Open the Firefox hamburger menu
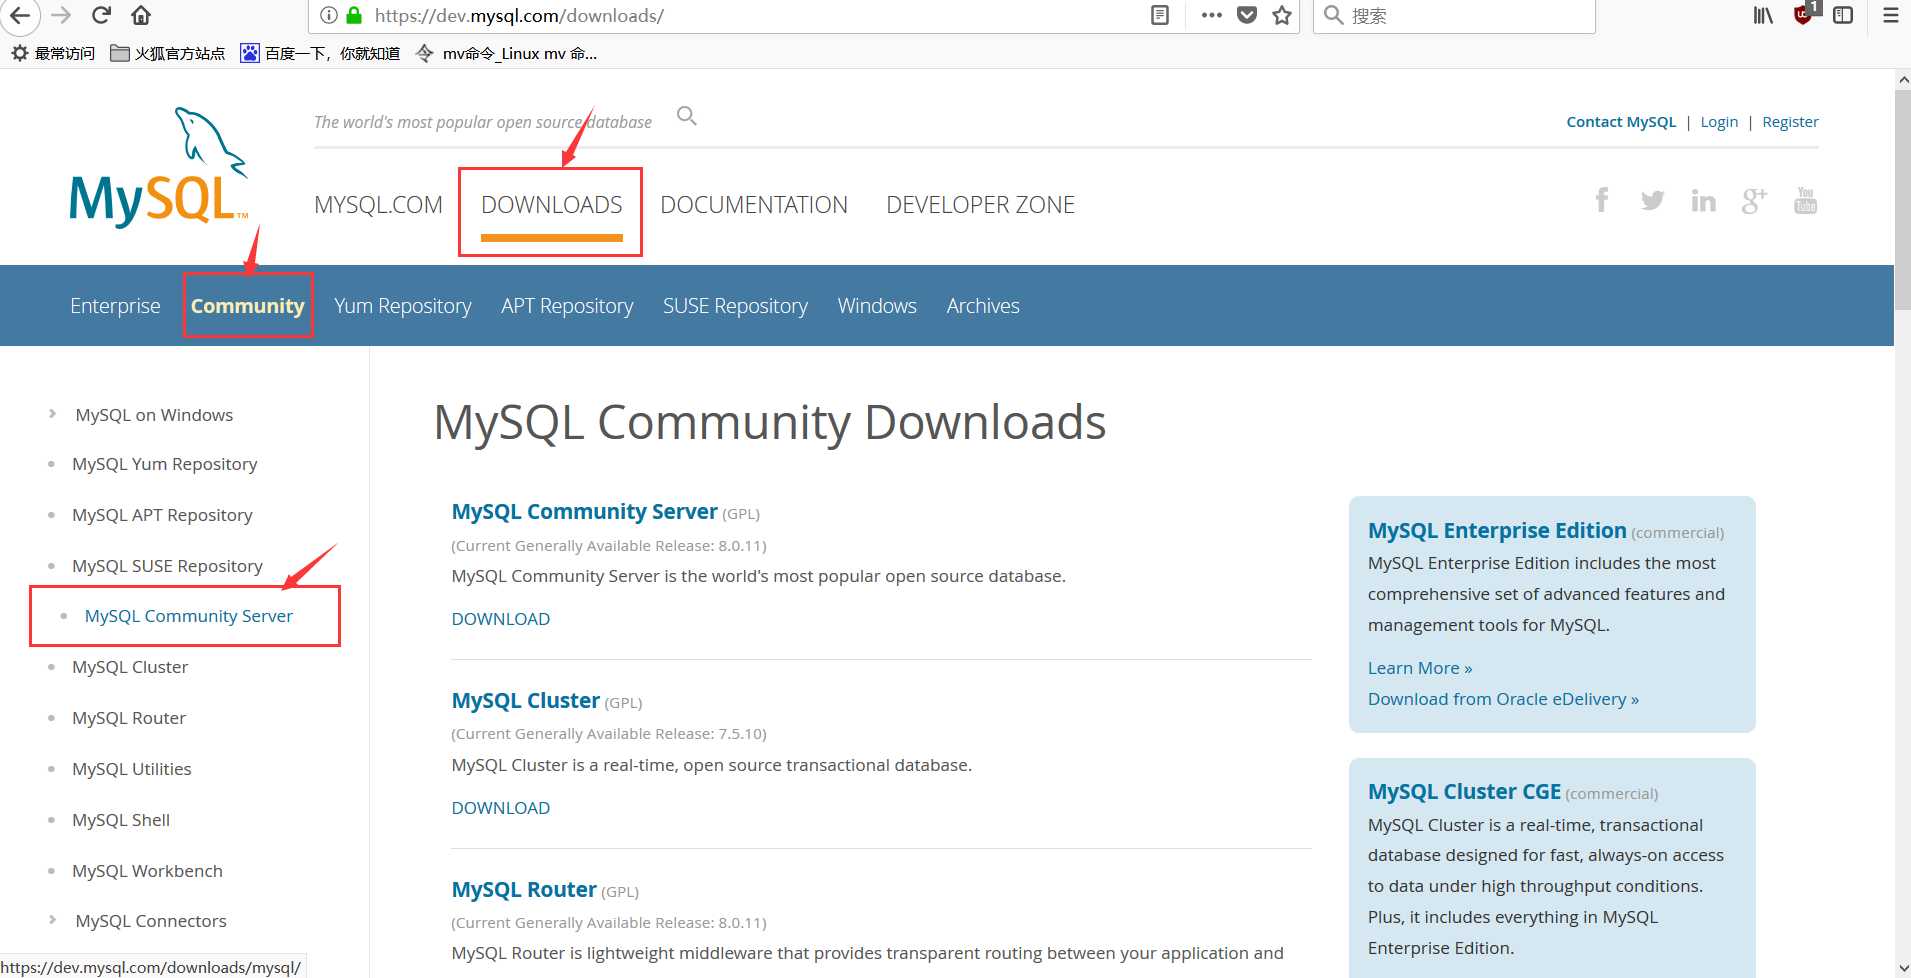 click(1890, 15)
